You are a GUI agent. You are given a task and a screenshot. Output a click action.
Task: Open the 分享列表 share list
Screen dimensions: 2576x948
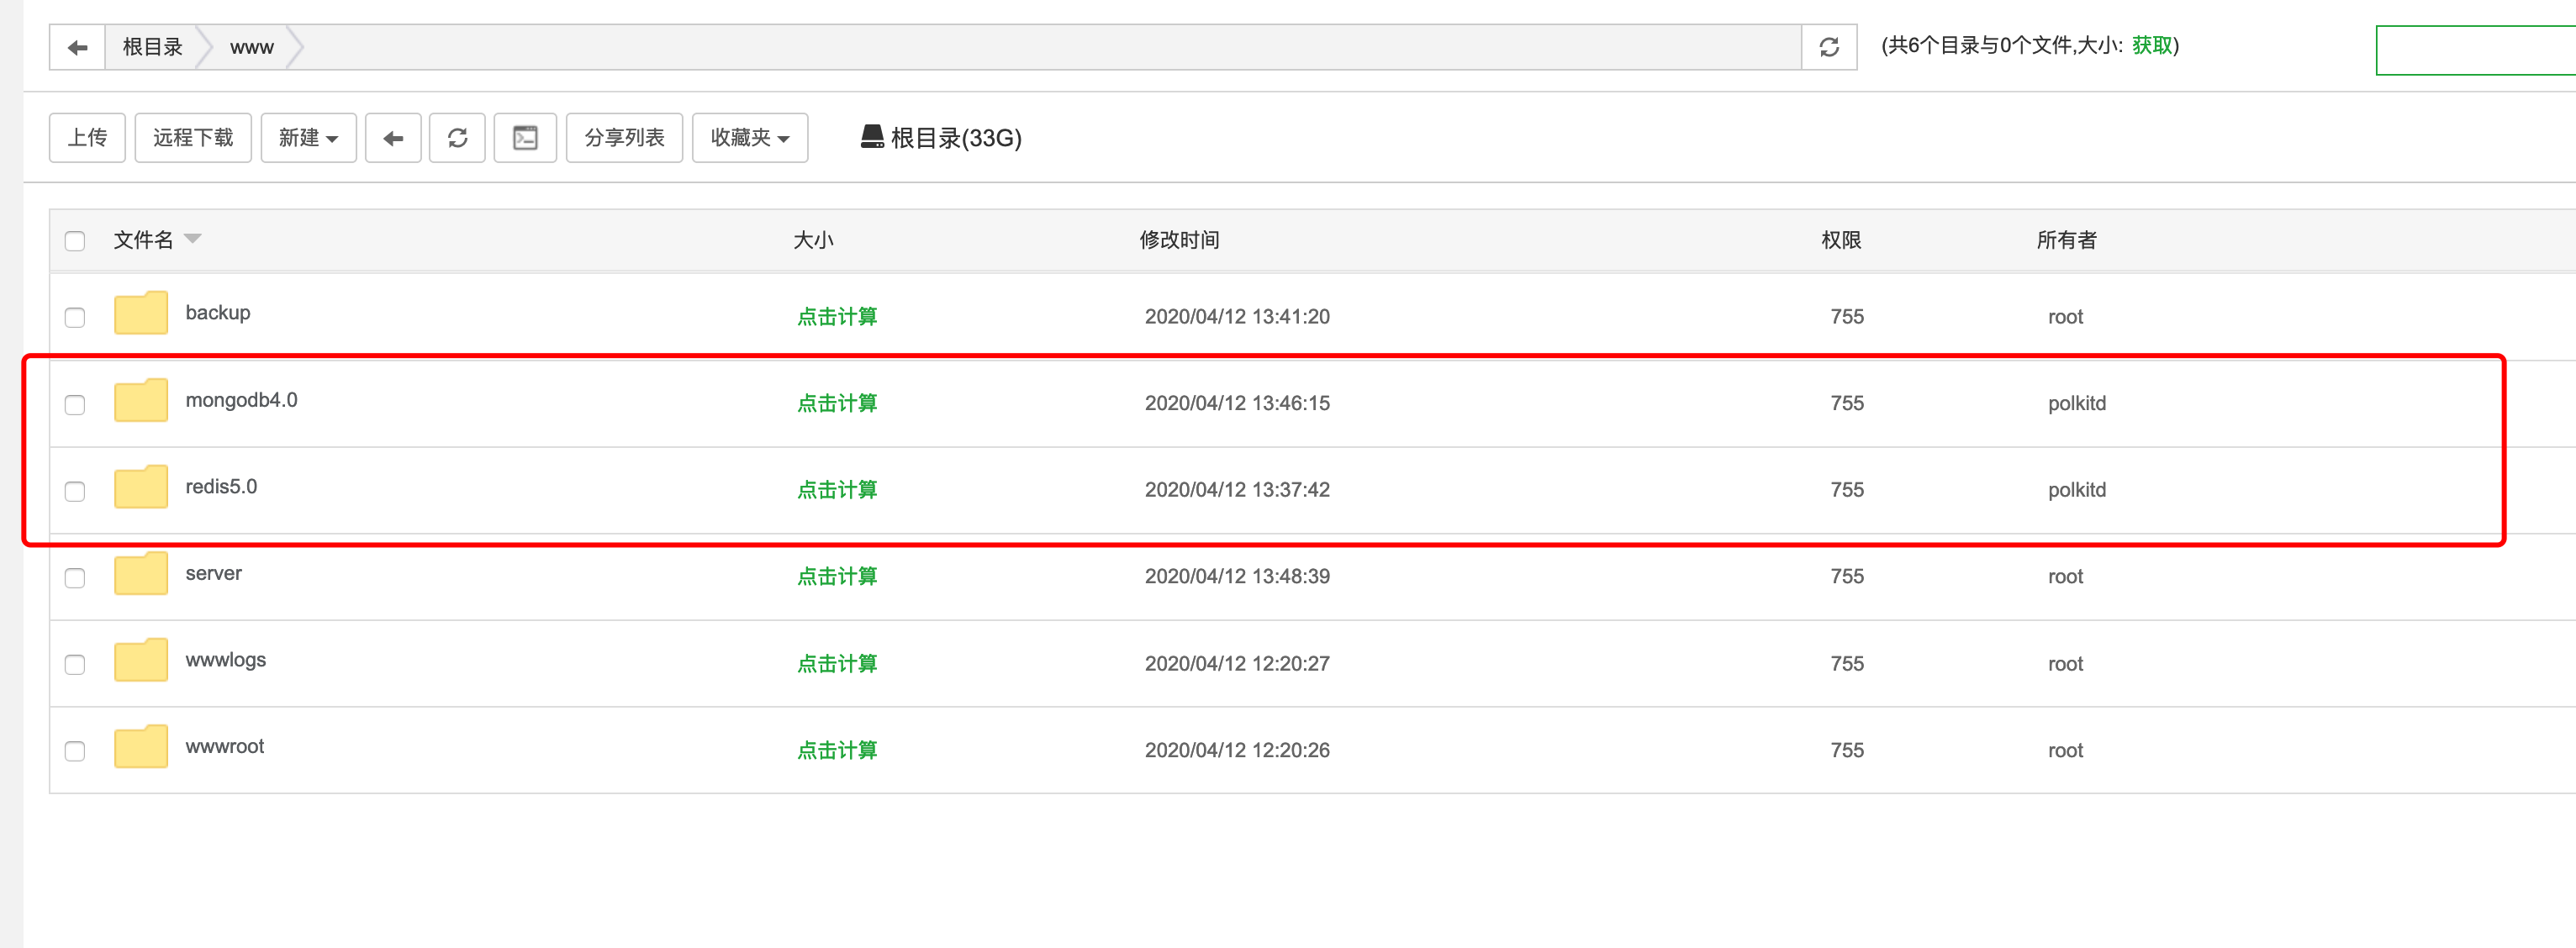pyautogui.click(x=624, y=138)
